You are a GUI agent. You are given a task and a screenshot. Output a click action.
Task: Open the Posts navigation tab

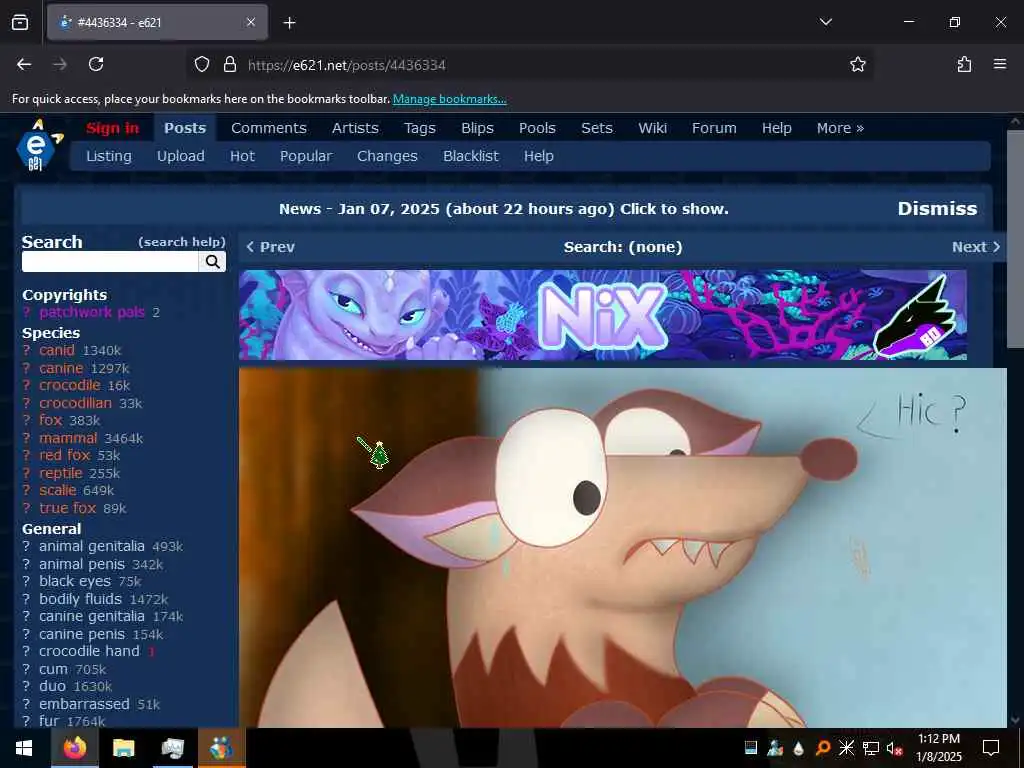click(185, 128)
